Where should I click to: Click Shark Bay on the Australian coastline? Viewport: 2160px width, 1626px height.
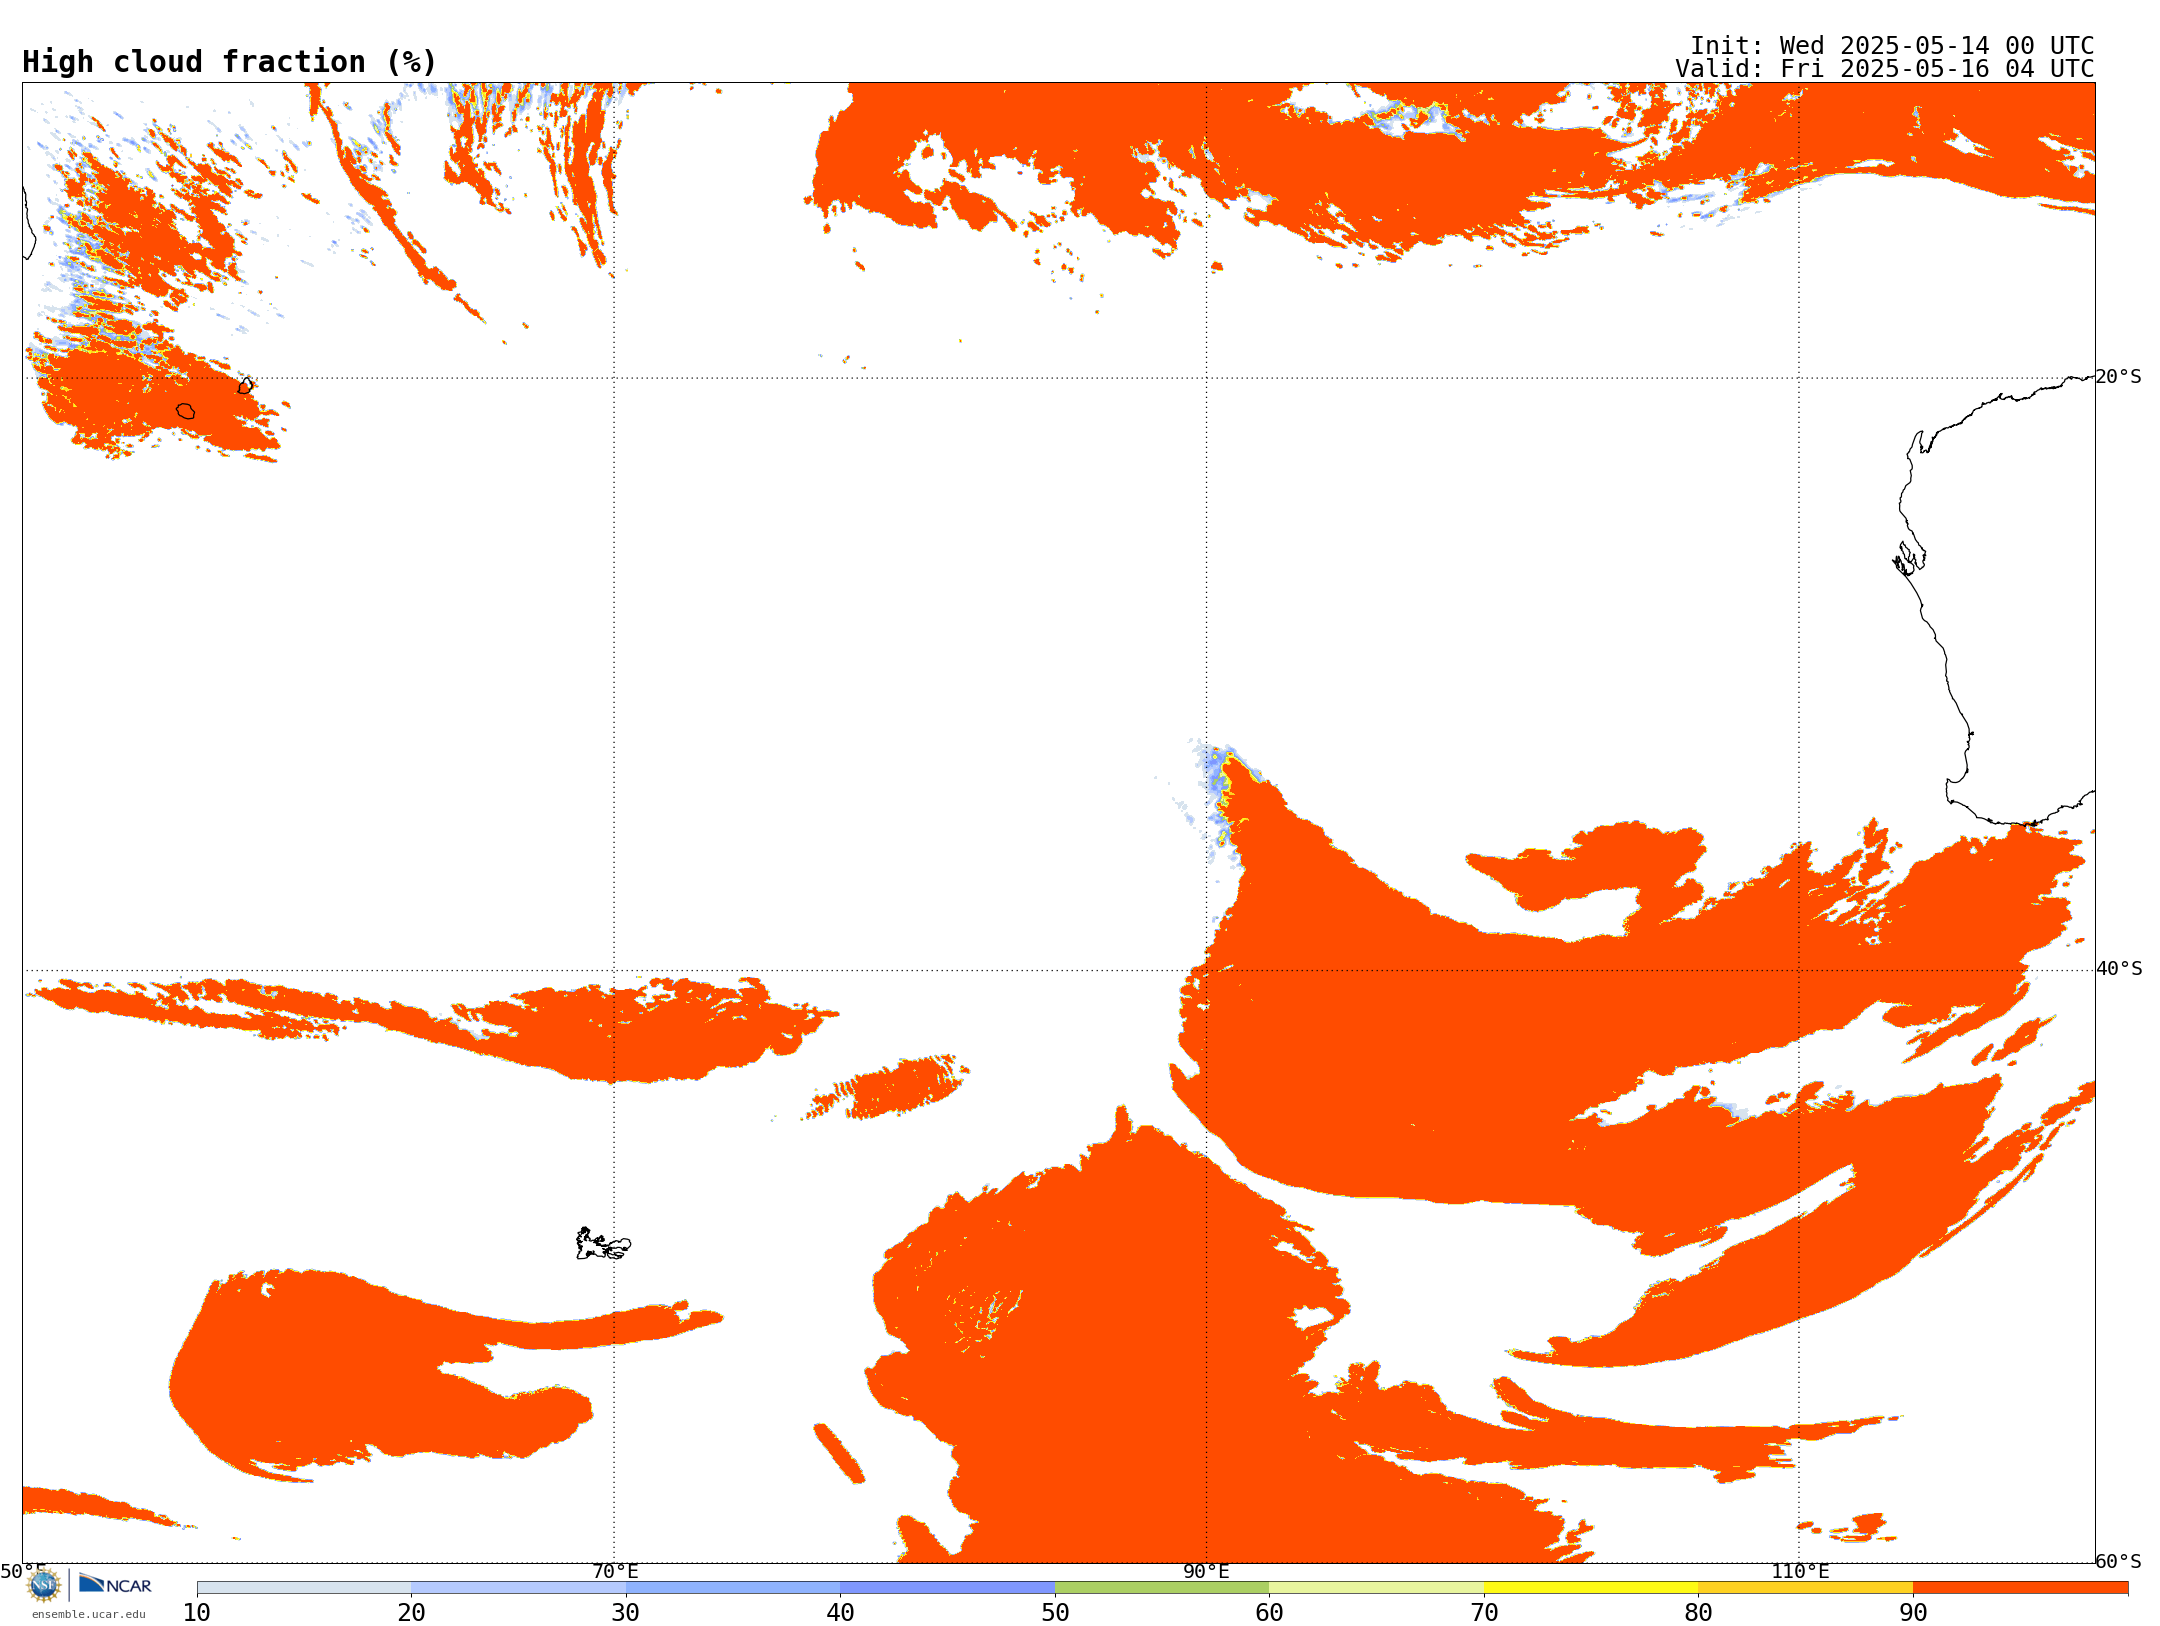pos(1909,560)
